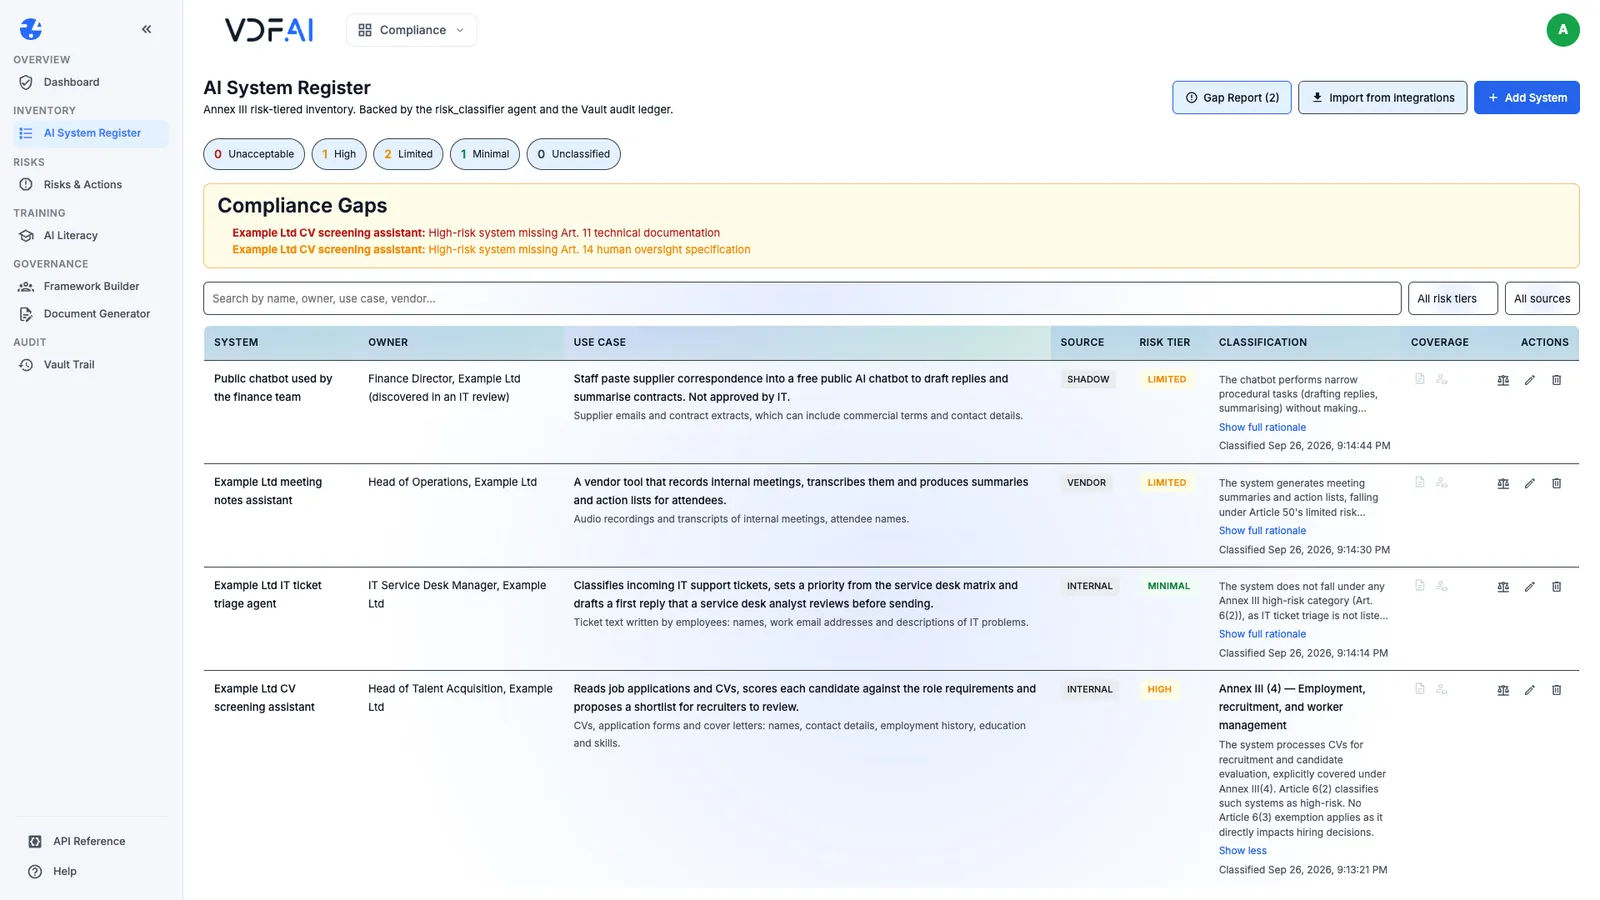Screen dimensions: 1600x900
Task: Open AI Literacy in the sidebar
Action: point(91,236)
